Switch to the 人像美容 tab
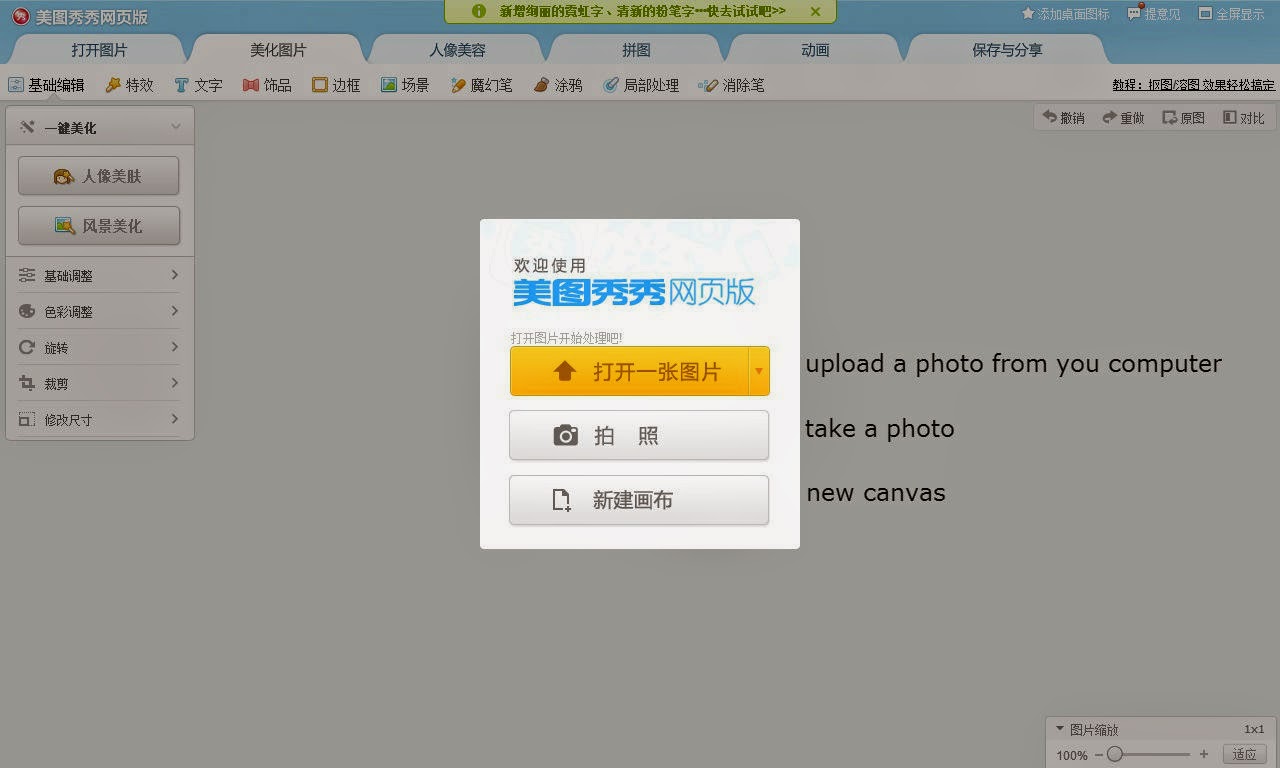 [456, 48]
